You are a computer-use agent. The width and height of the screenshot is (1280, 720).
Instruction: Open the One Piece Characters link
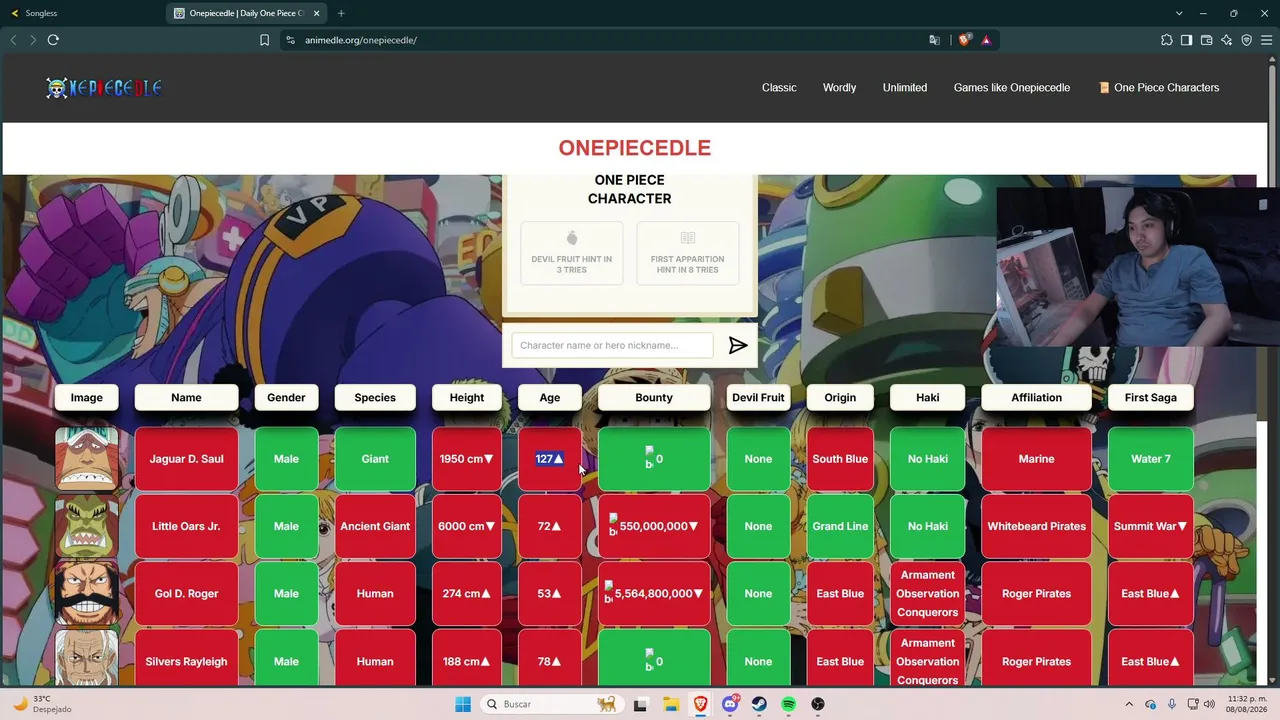(x=1159, y=88)
